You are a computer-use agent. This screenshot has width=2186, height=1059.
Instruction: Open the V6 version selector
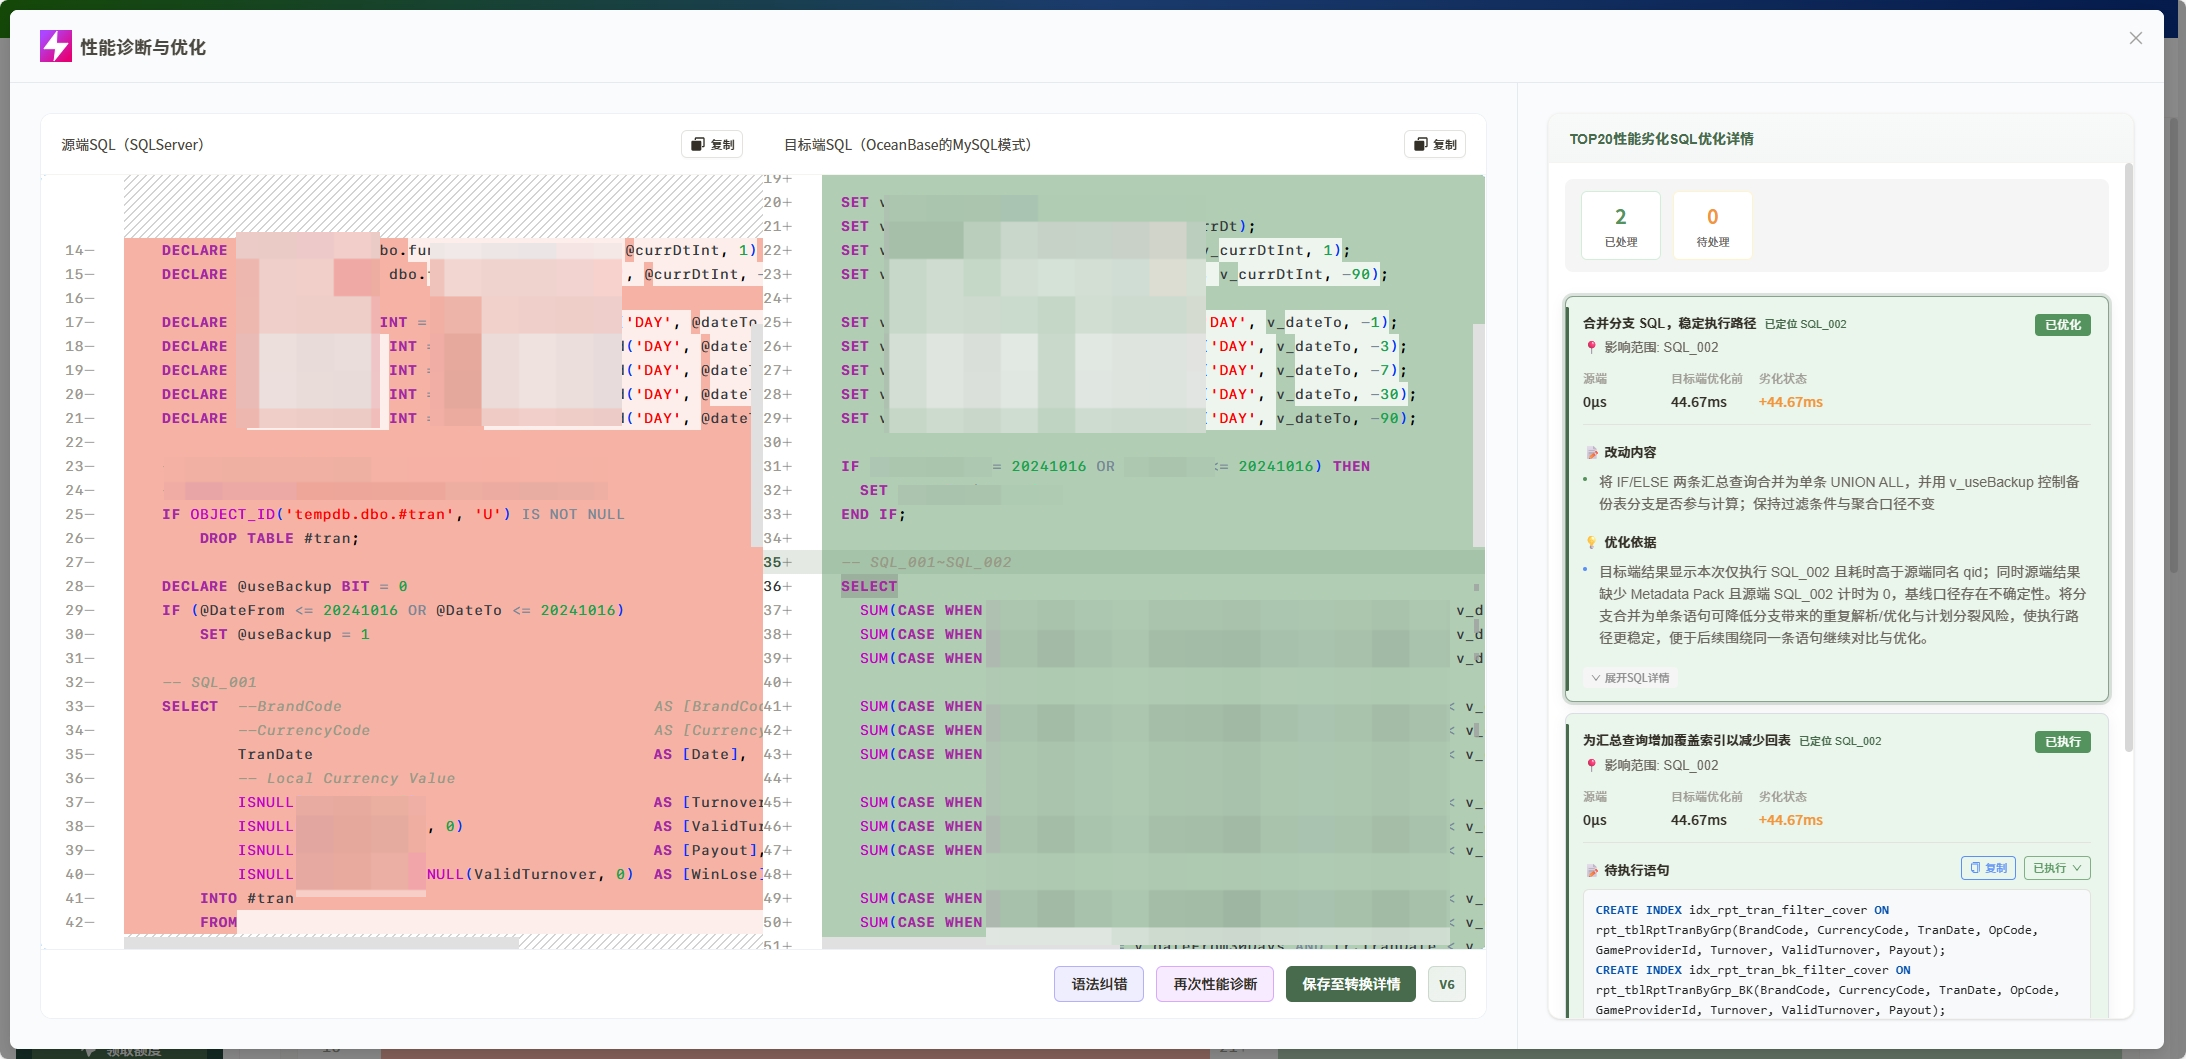coord(1446,984)
